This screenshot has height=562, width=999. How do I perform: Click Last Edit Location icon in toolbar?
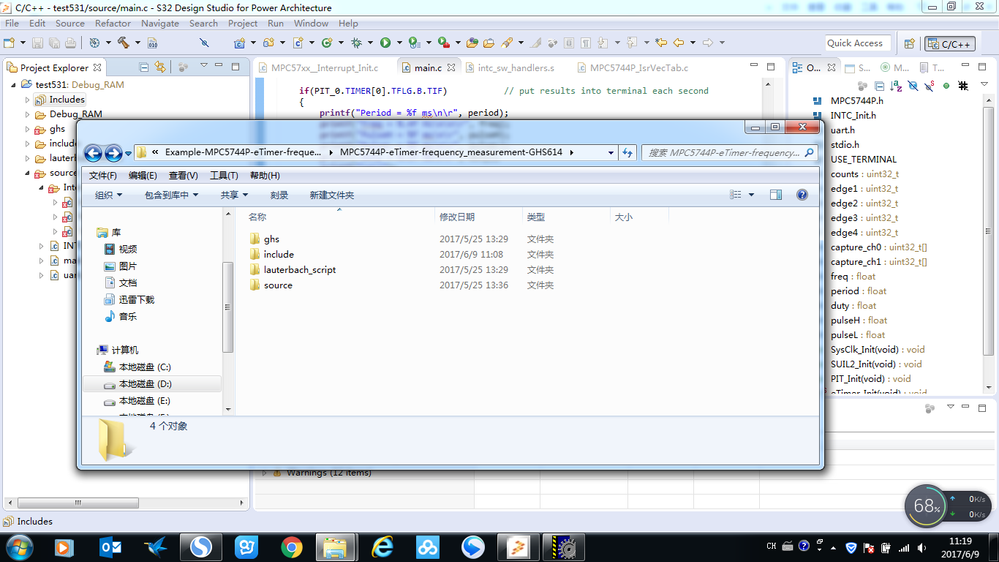[661, 43]
